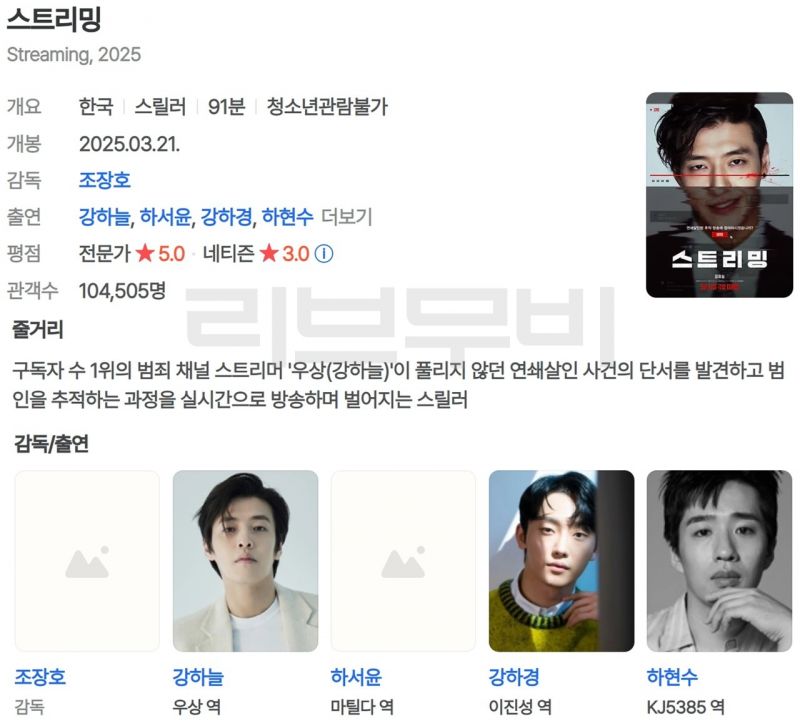Open the profile photo above KJ5385 역
Screen dimensions: 800x721
click(719, 561)
